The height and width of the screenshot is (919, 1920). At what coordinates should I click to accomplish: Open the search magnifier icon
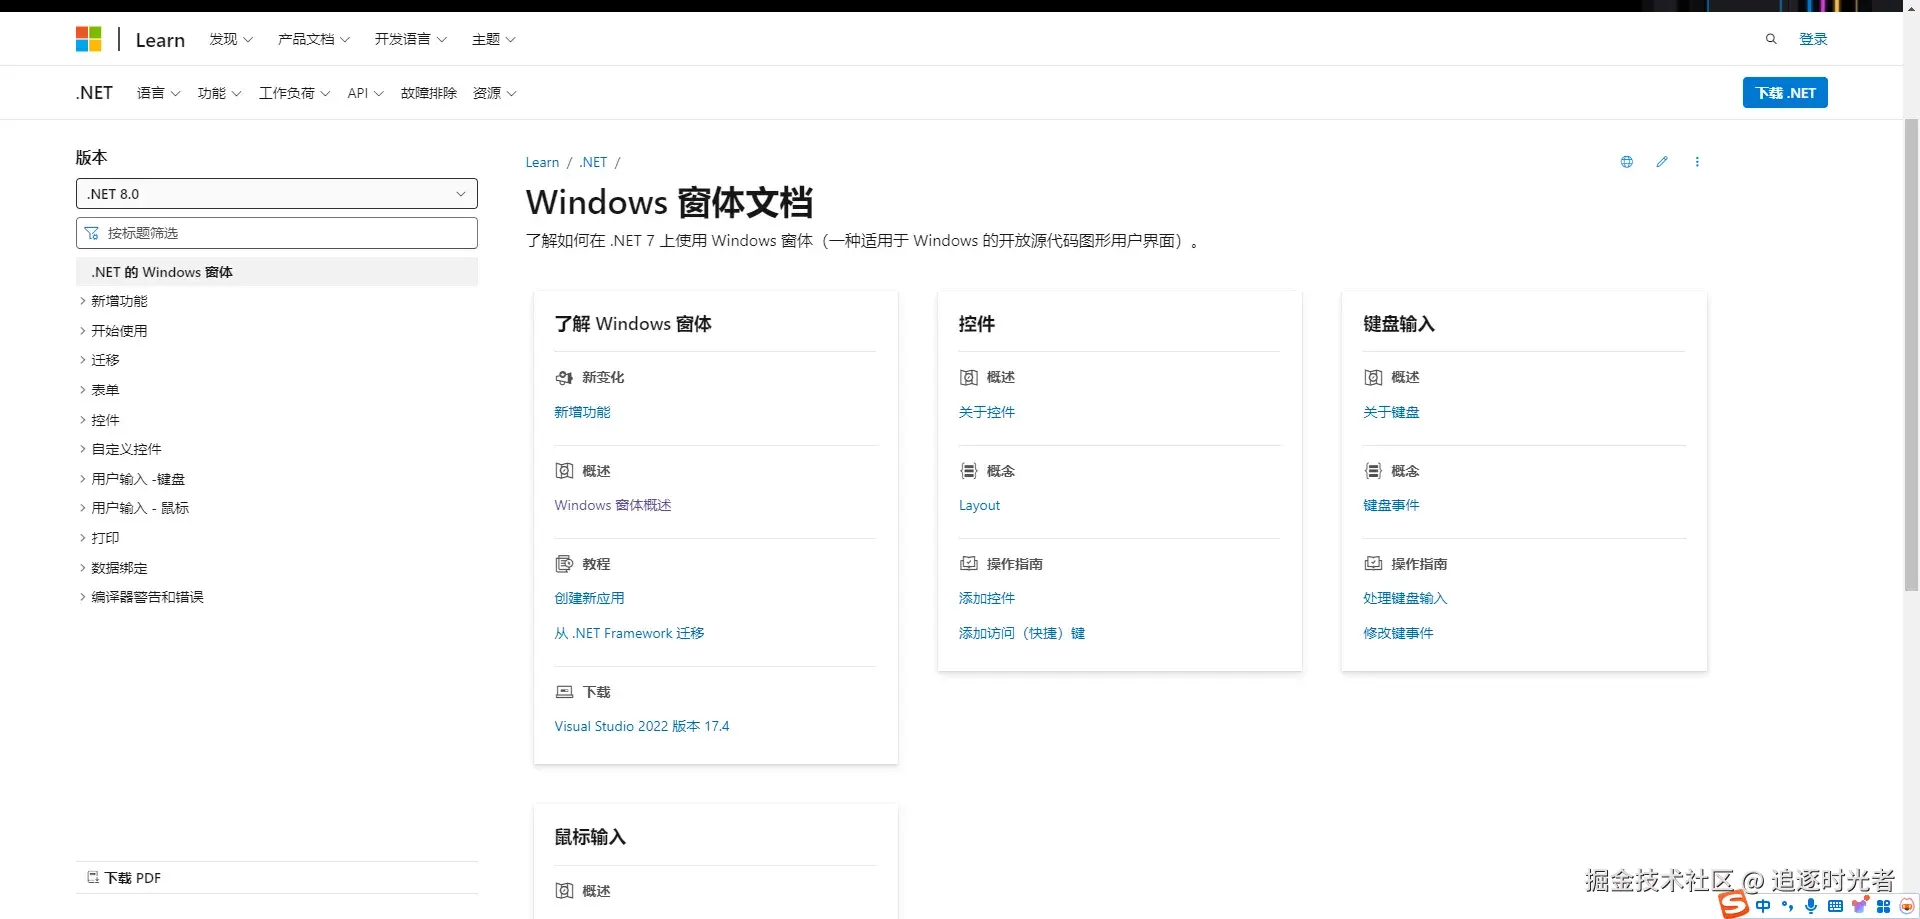[x=1771, y=39]
